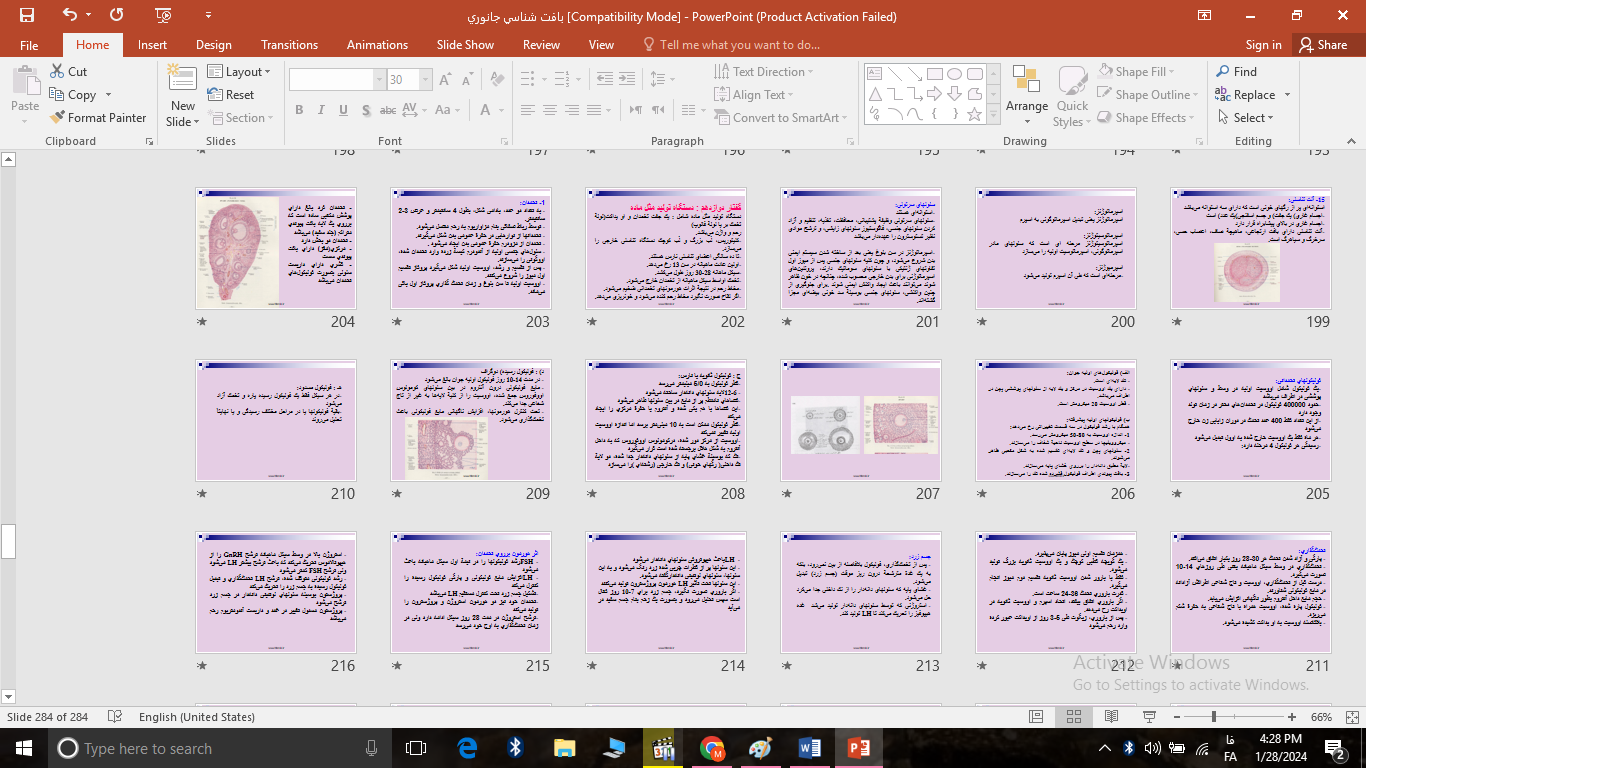Click the Share button
Image resolution: width=1601 pixels, height=768 pixels.
click(1322, 45)
